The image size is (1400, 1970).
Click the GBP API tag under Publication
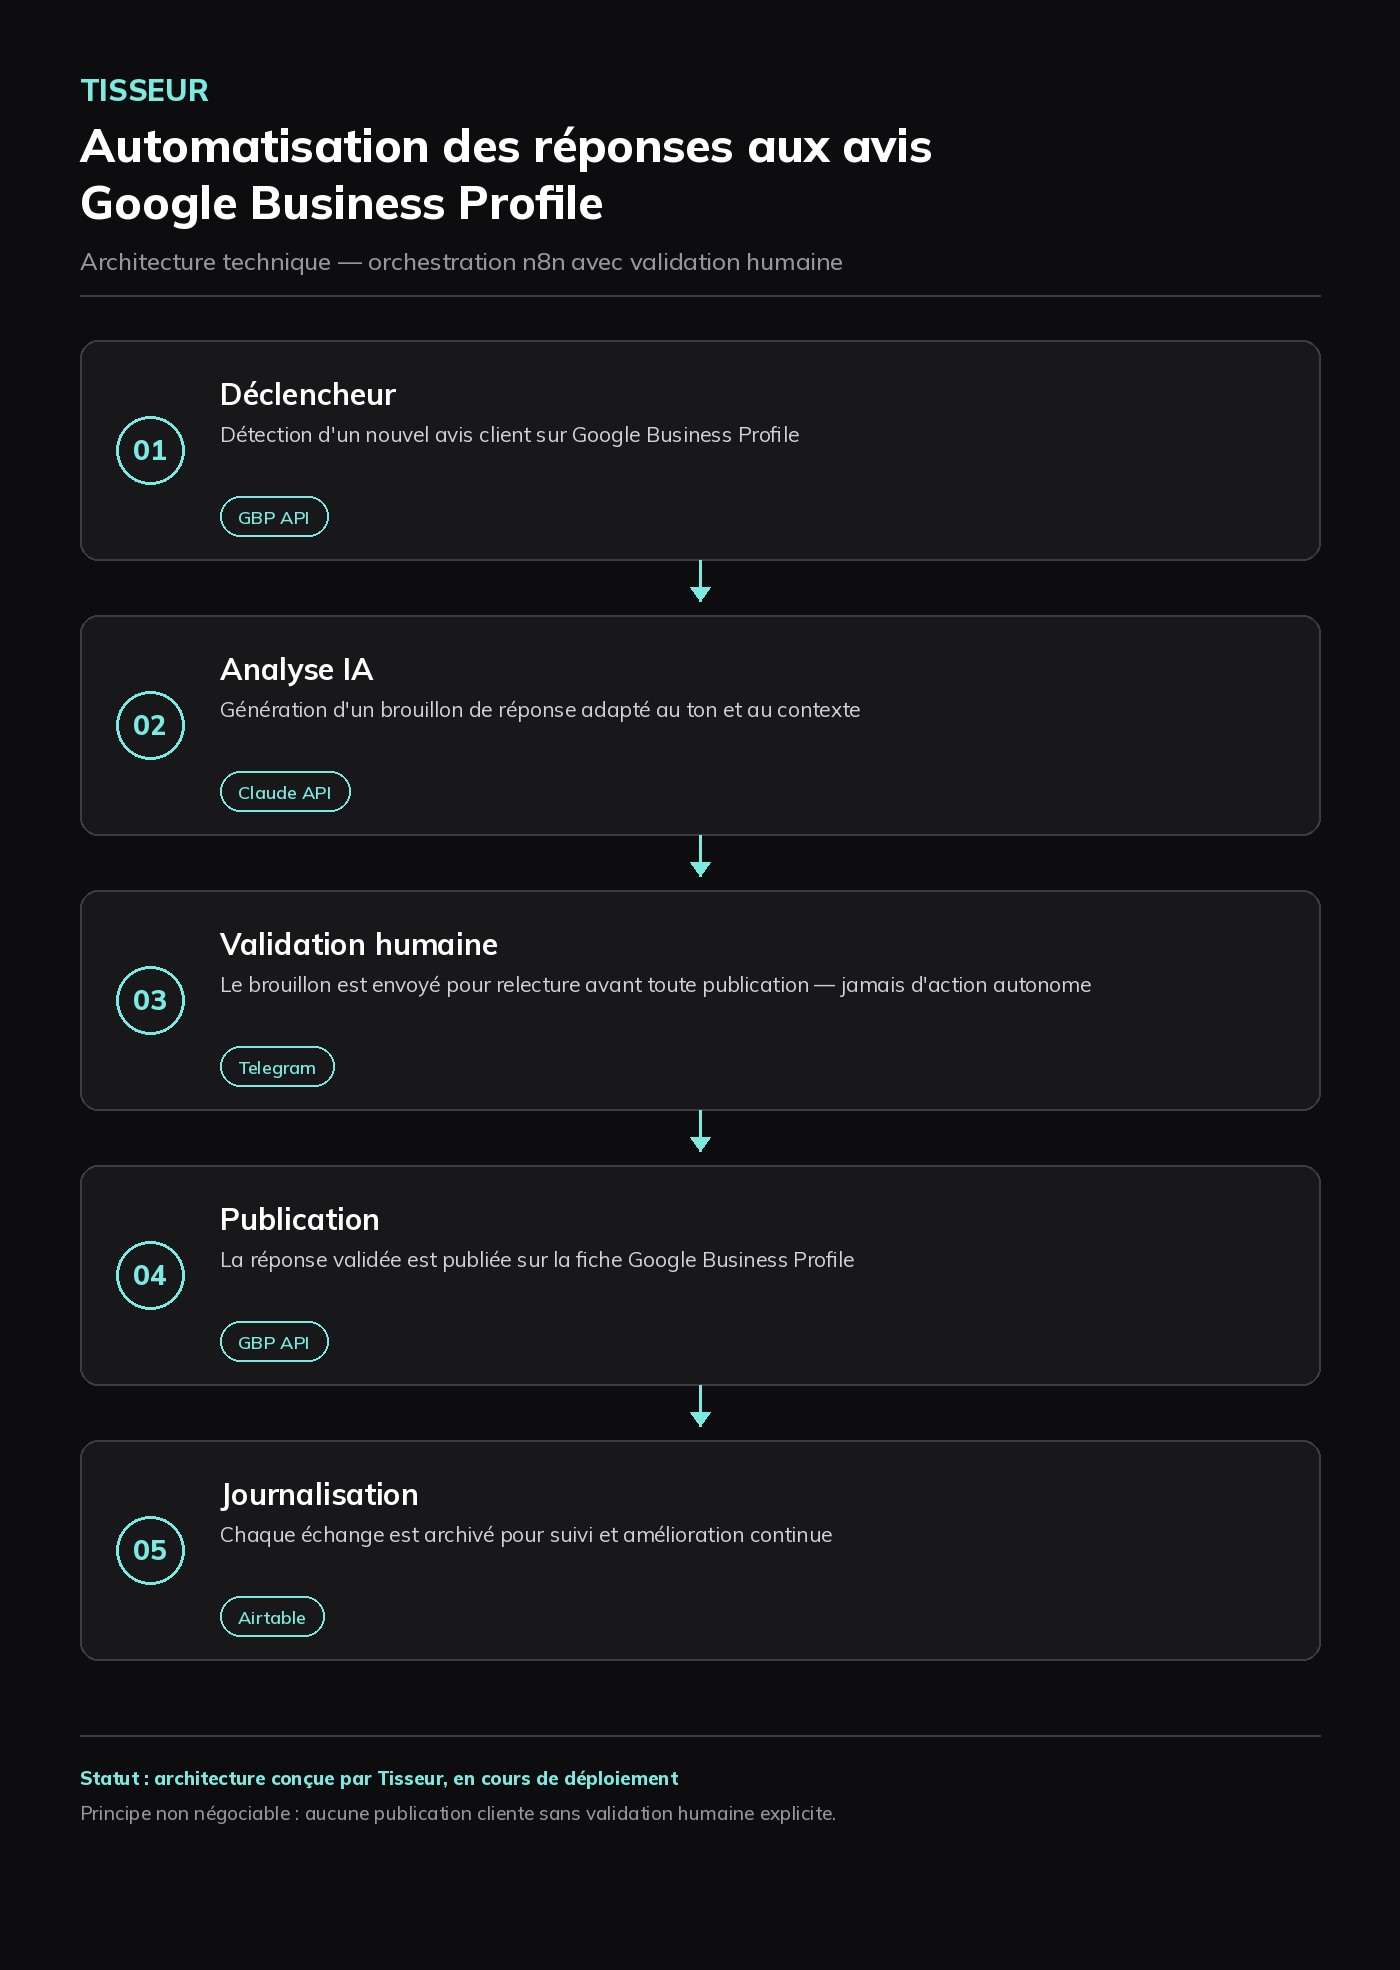click(x=274, y=1342)
